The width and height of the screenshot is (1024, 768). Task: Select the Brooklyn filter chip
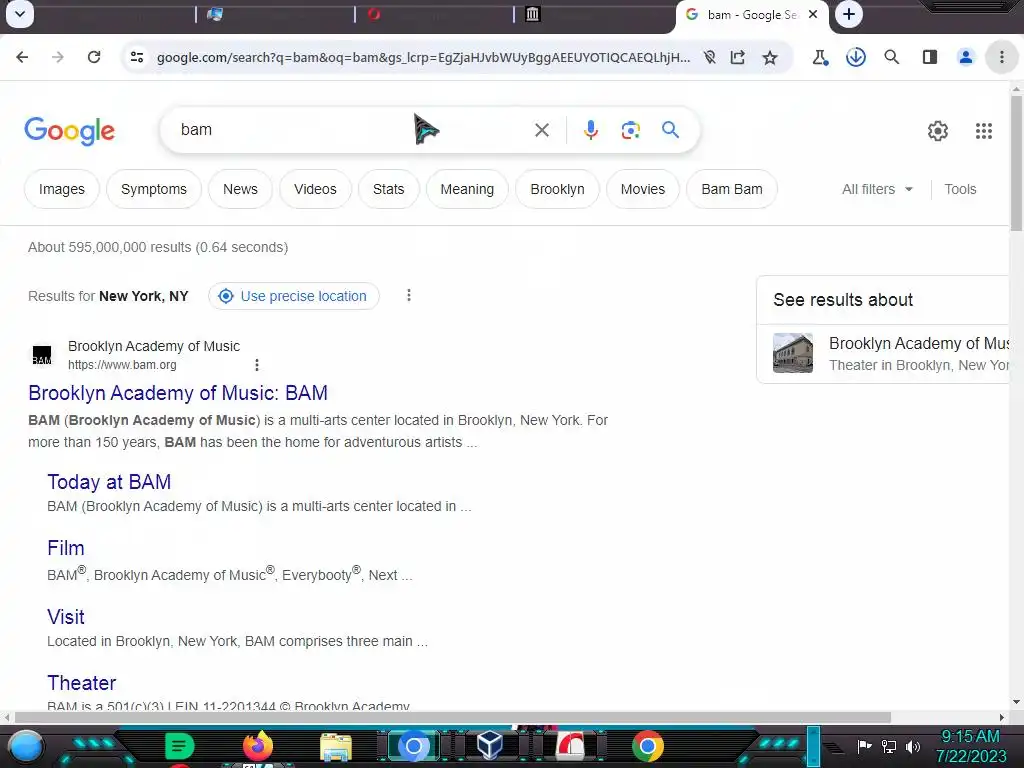(x=557, y=189)
